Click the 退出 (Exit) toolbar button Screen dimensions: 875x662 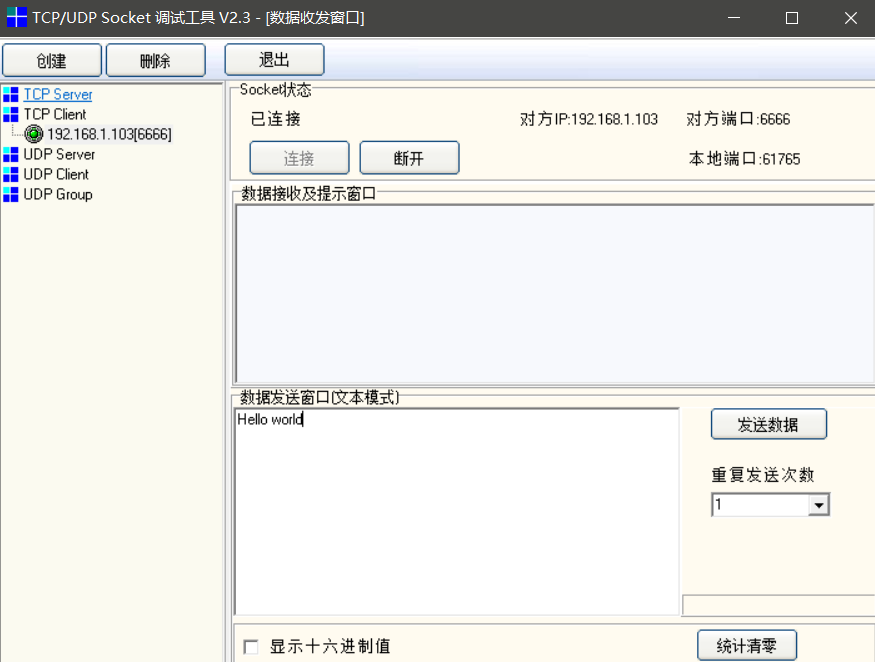274,59
